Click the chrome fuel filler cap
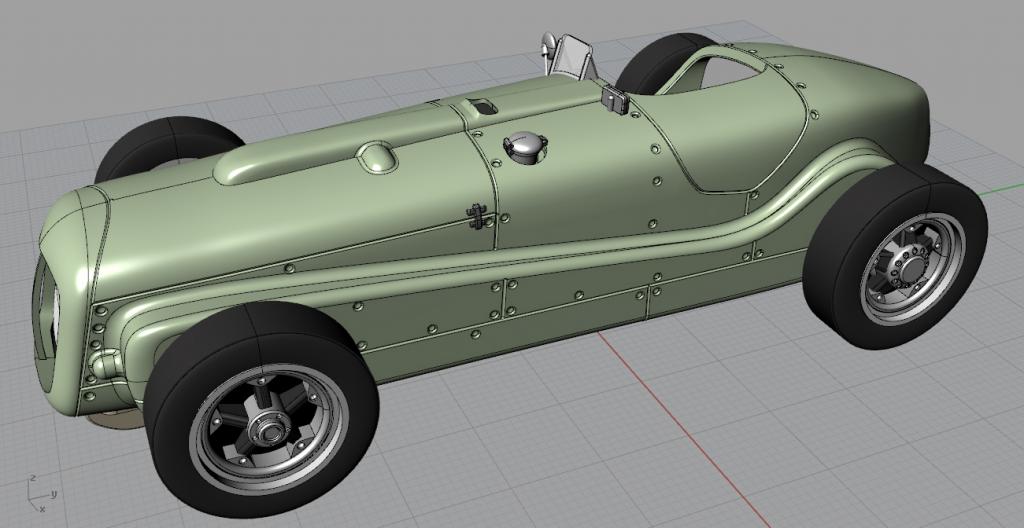The width and height of the screenshot is (1024, 528). (524, 147)
